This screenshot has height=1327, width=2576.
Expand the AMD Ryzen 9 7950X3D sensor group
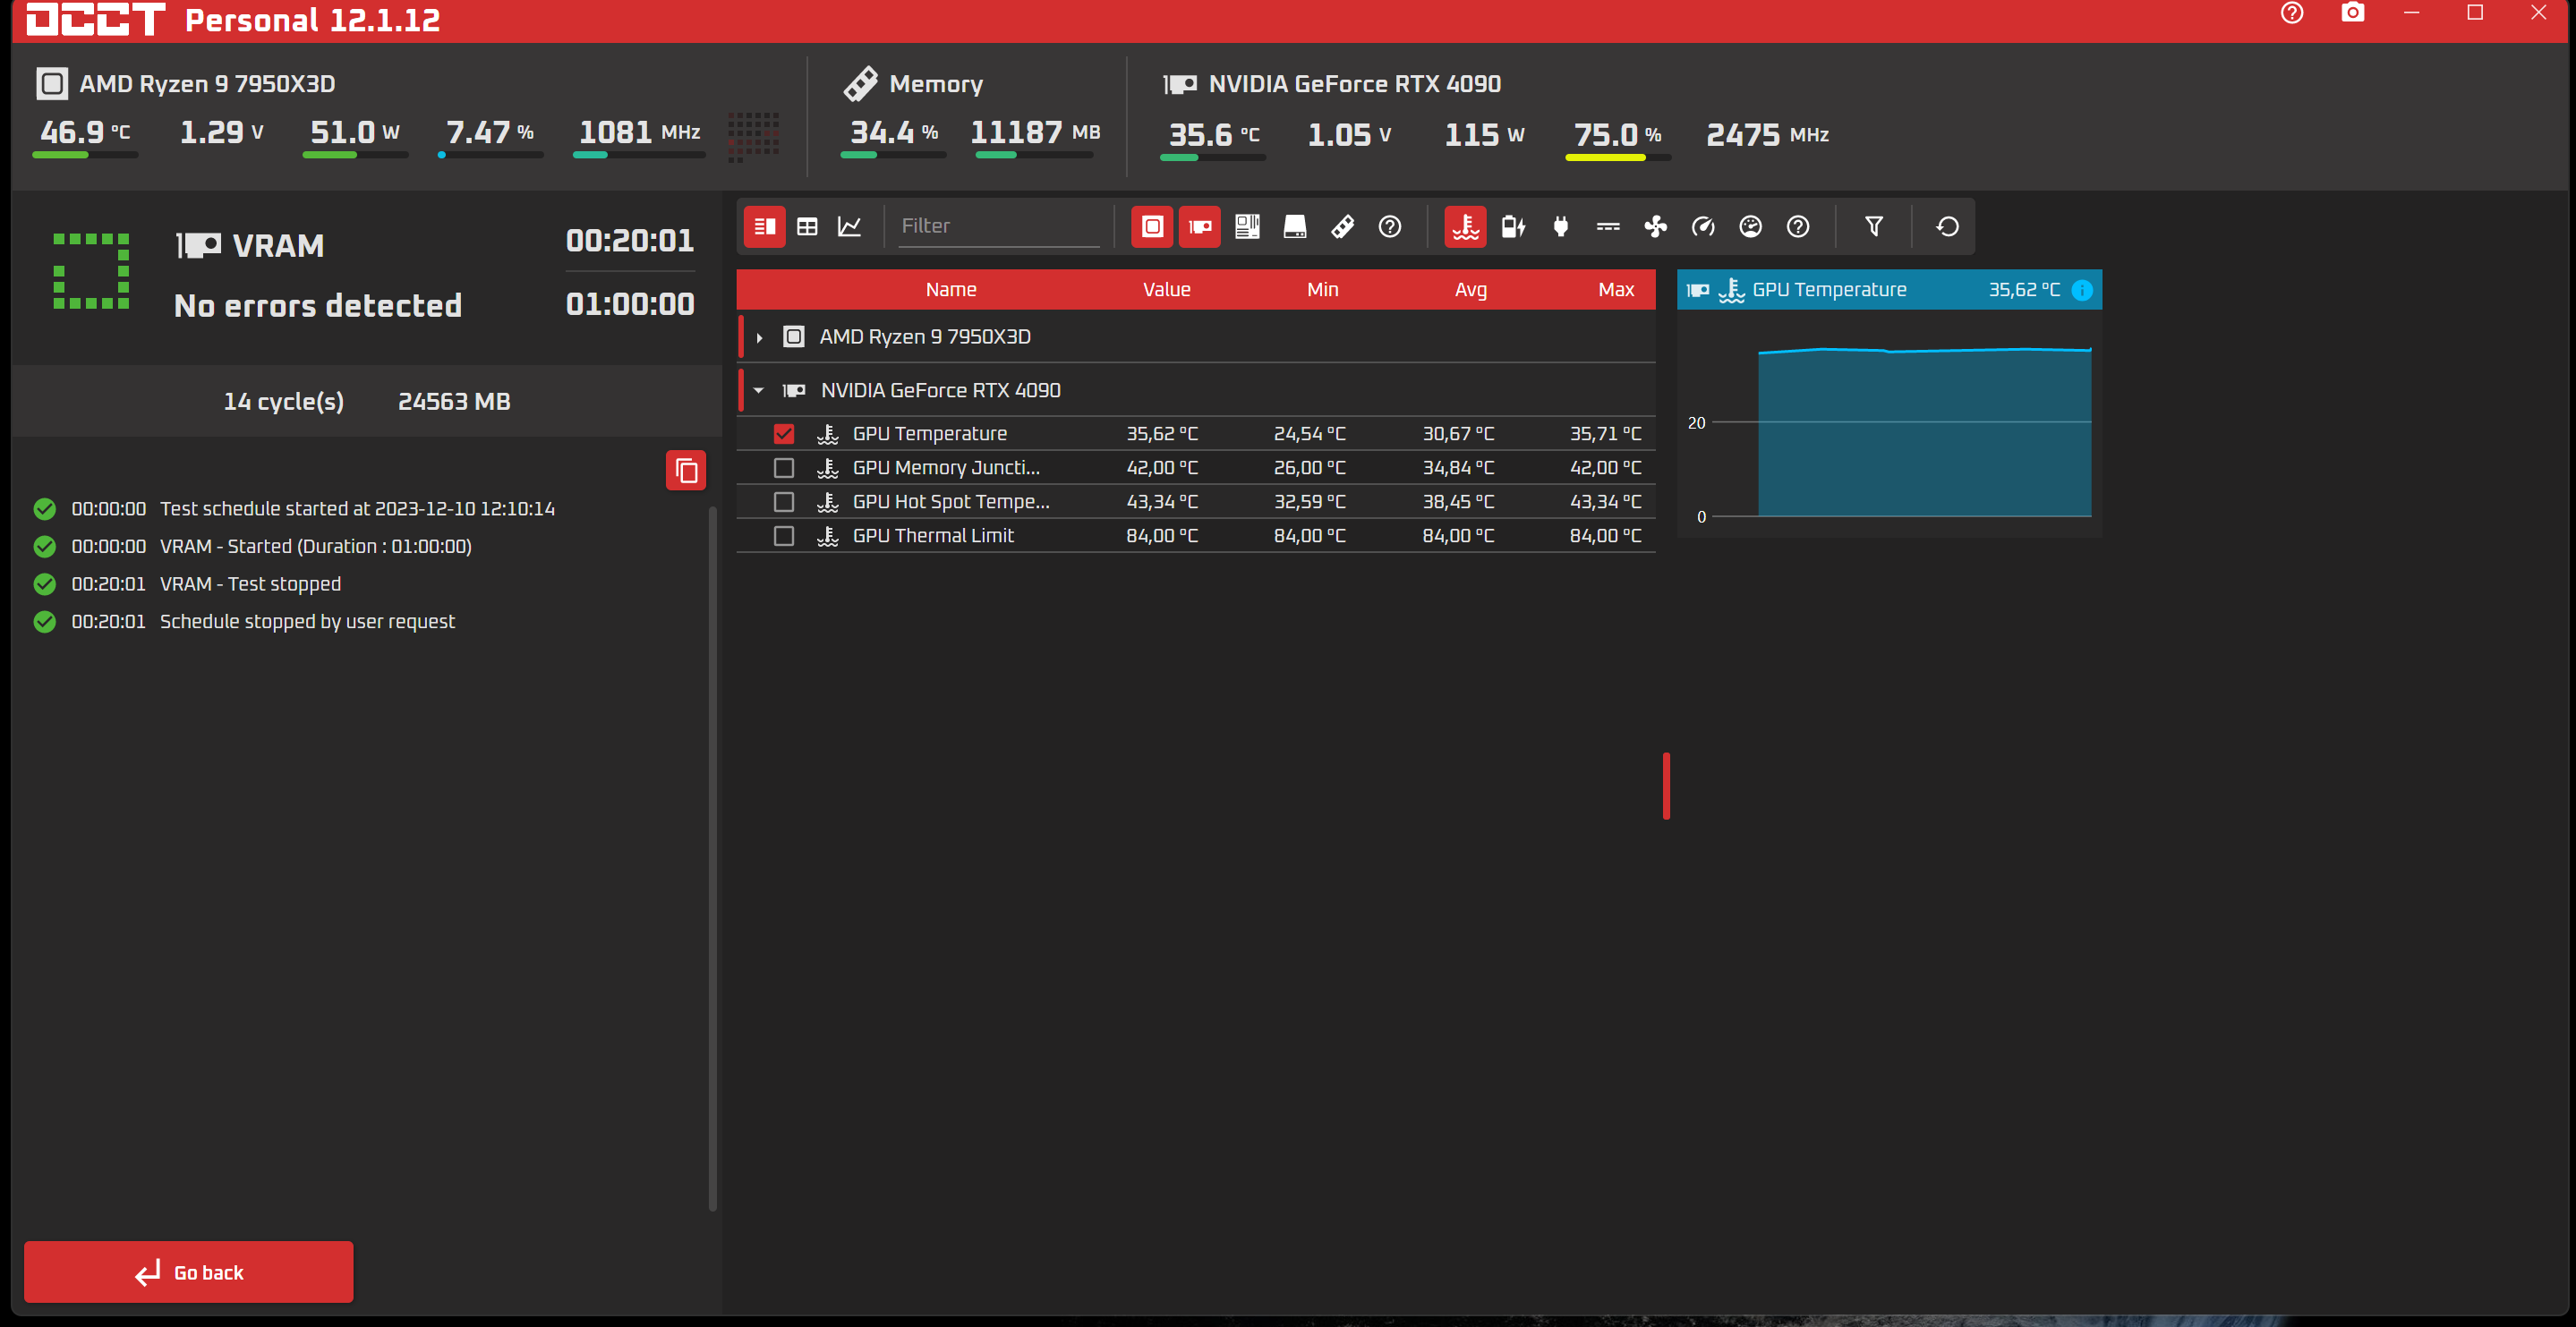760,338
